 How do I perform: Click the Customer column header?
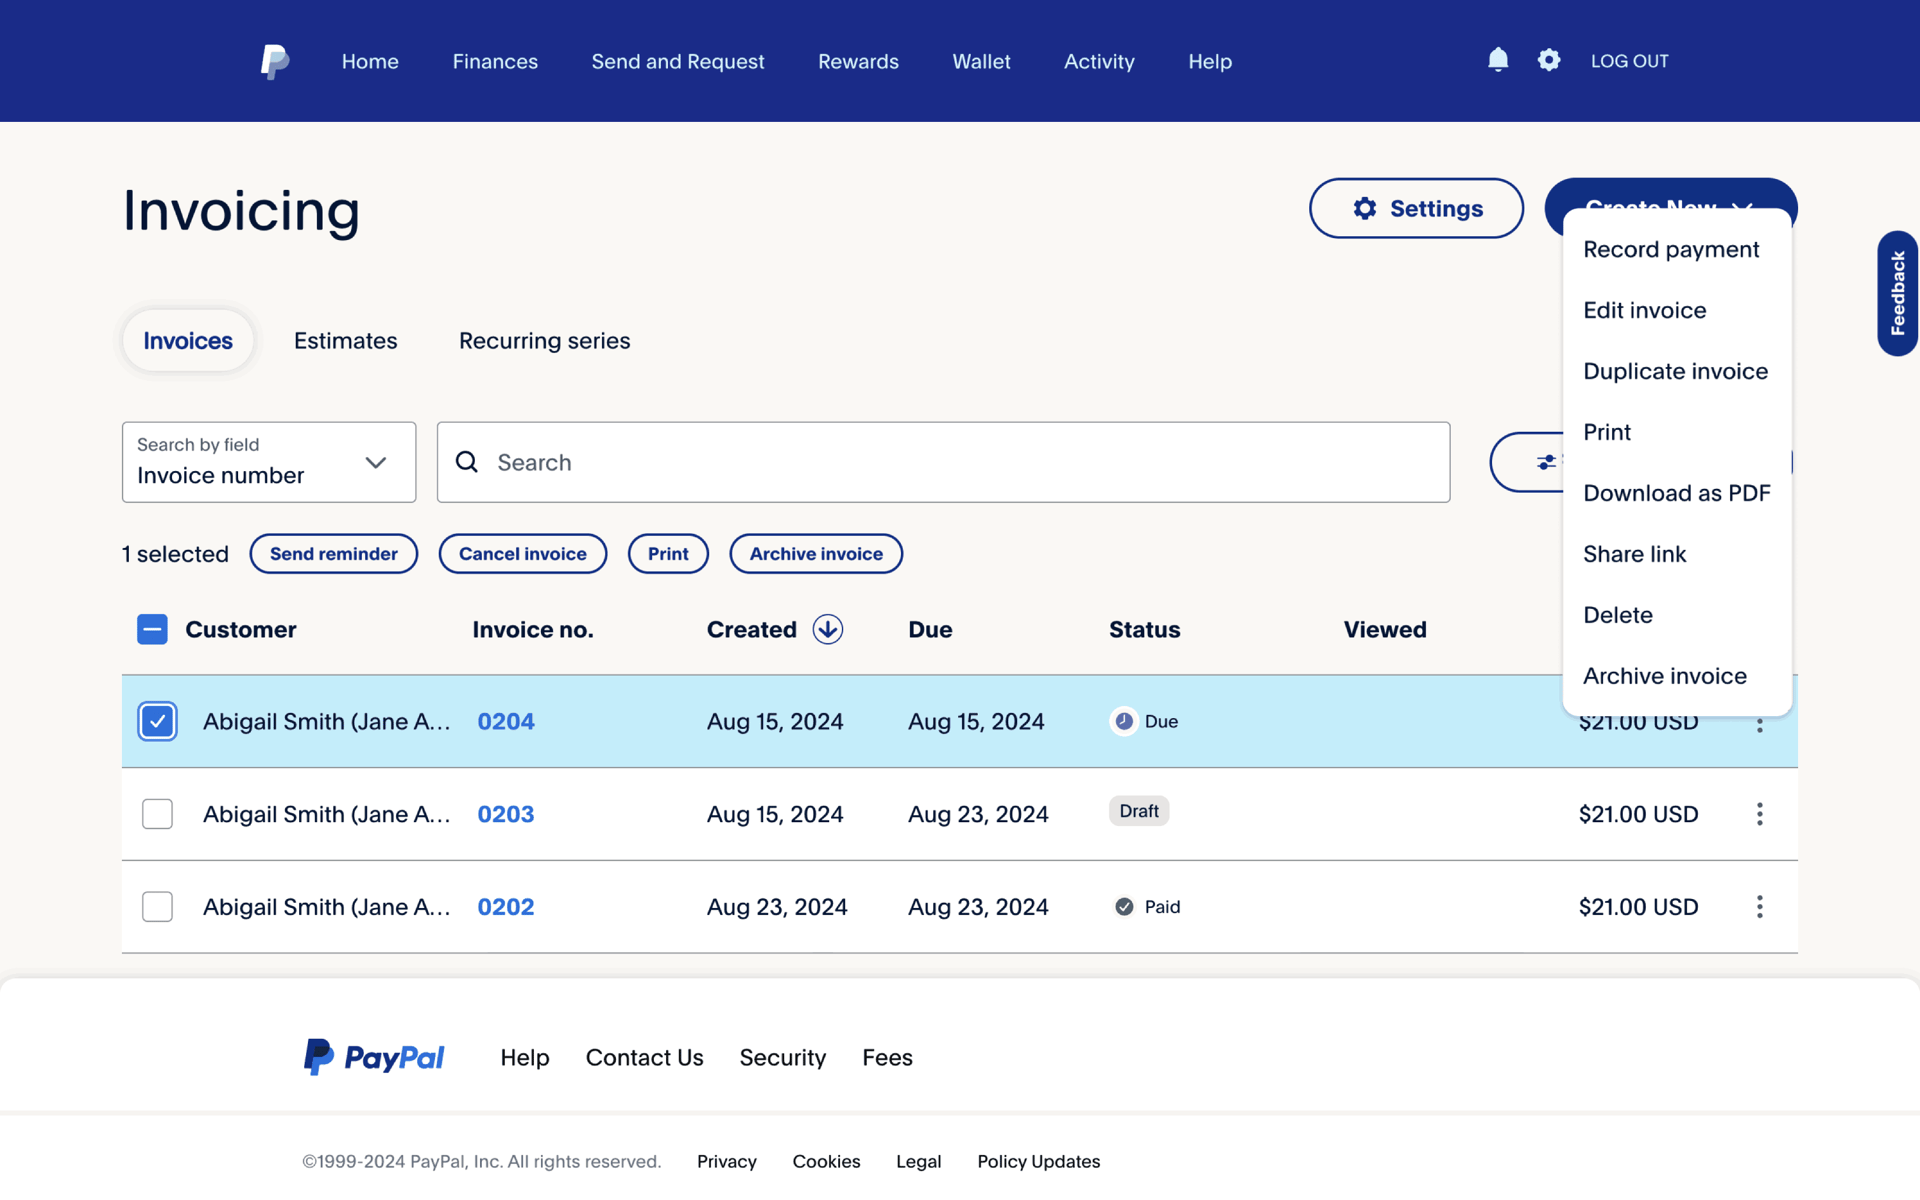coord(241,629)
